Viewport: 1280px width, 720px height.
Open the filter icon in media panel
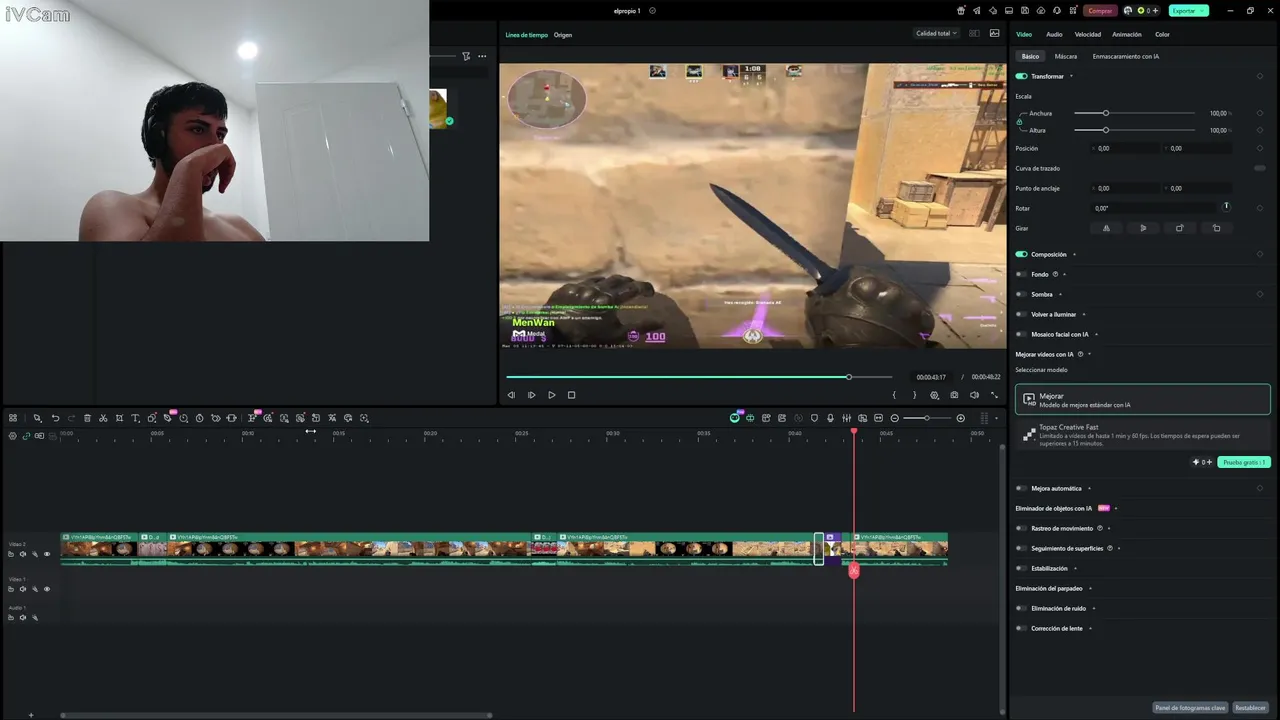[466, 56]
